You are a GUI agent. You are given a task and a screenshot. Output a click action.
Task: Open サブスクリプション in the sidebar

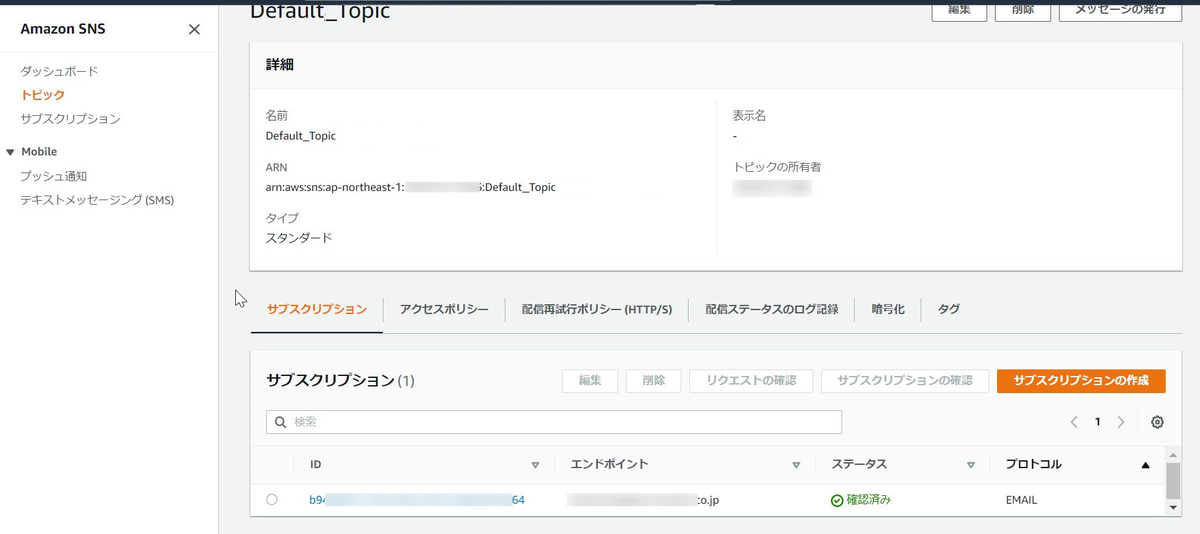[70, 119]
